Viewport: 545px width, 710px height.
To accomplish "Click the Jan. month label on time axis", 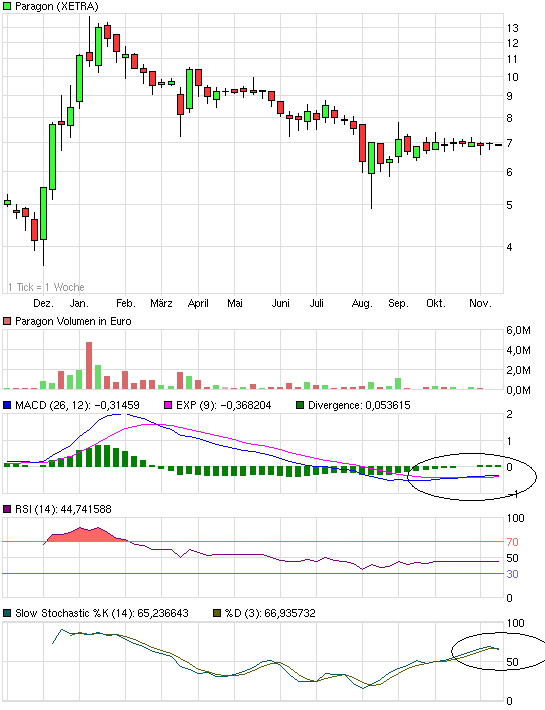I will (x=79, y=303).
